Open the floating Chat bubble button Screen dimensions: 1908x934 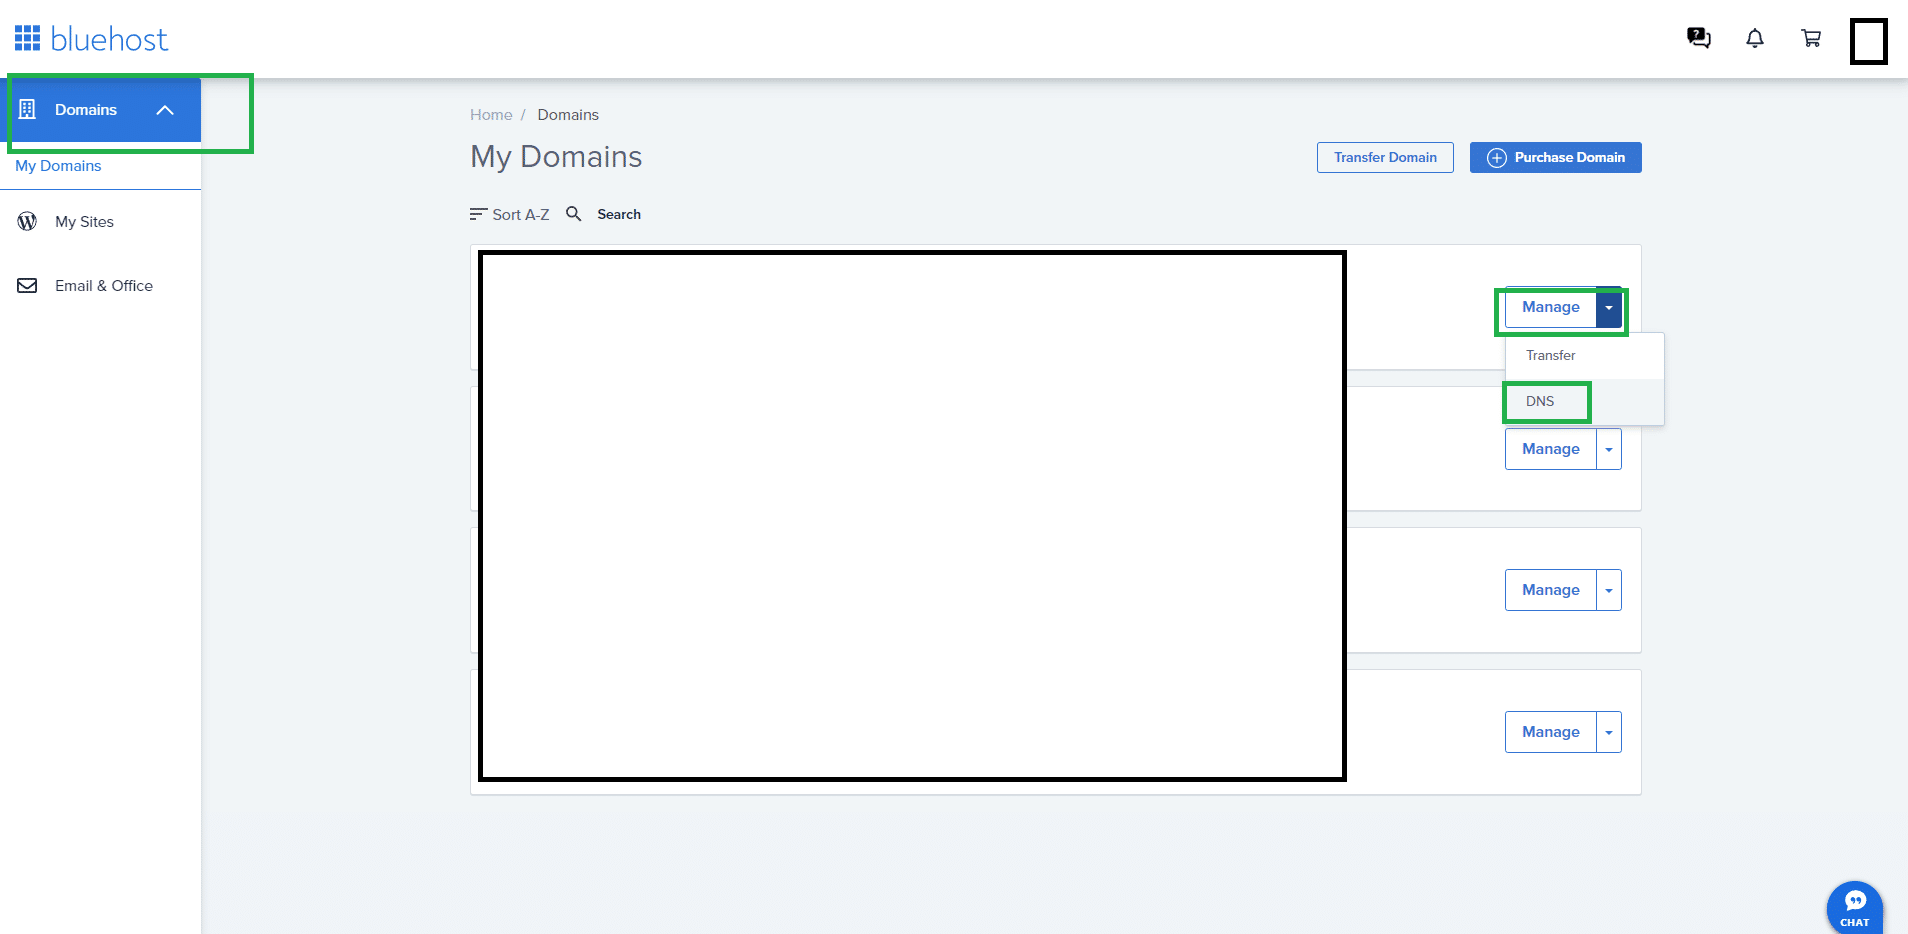point(1854,906)
